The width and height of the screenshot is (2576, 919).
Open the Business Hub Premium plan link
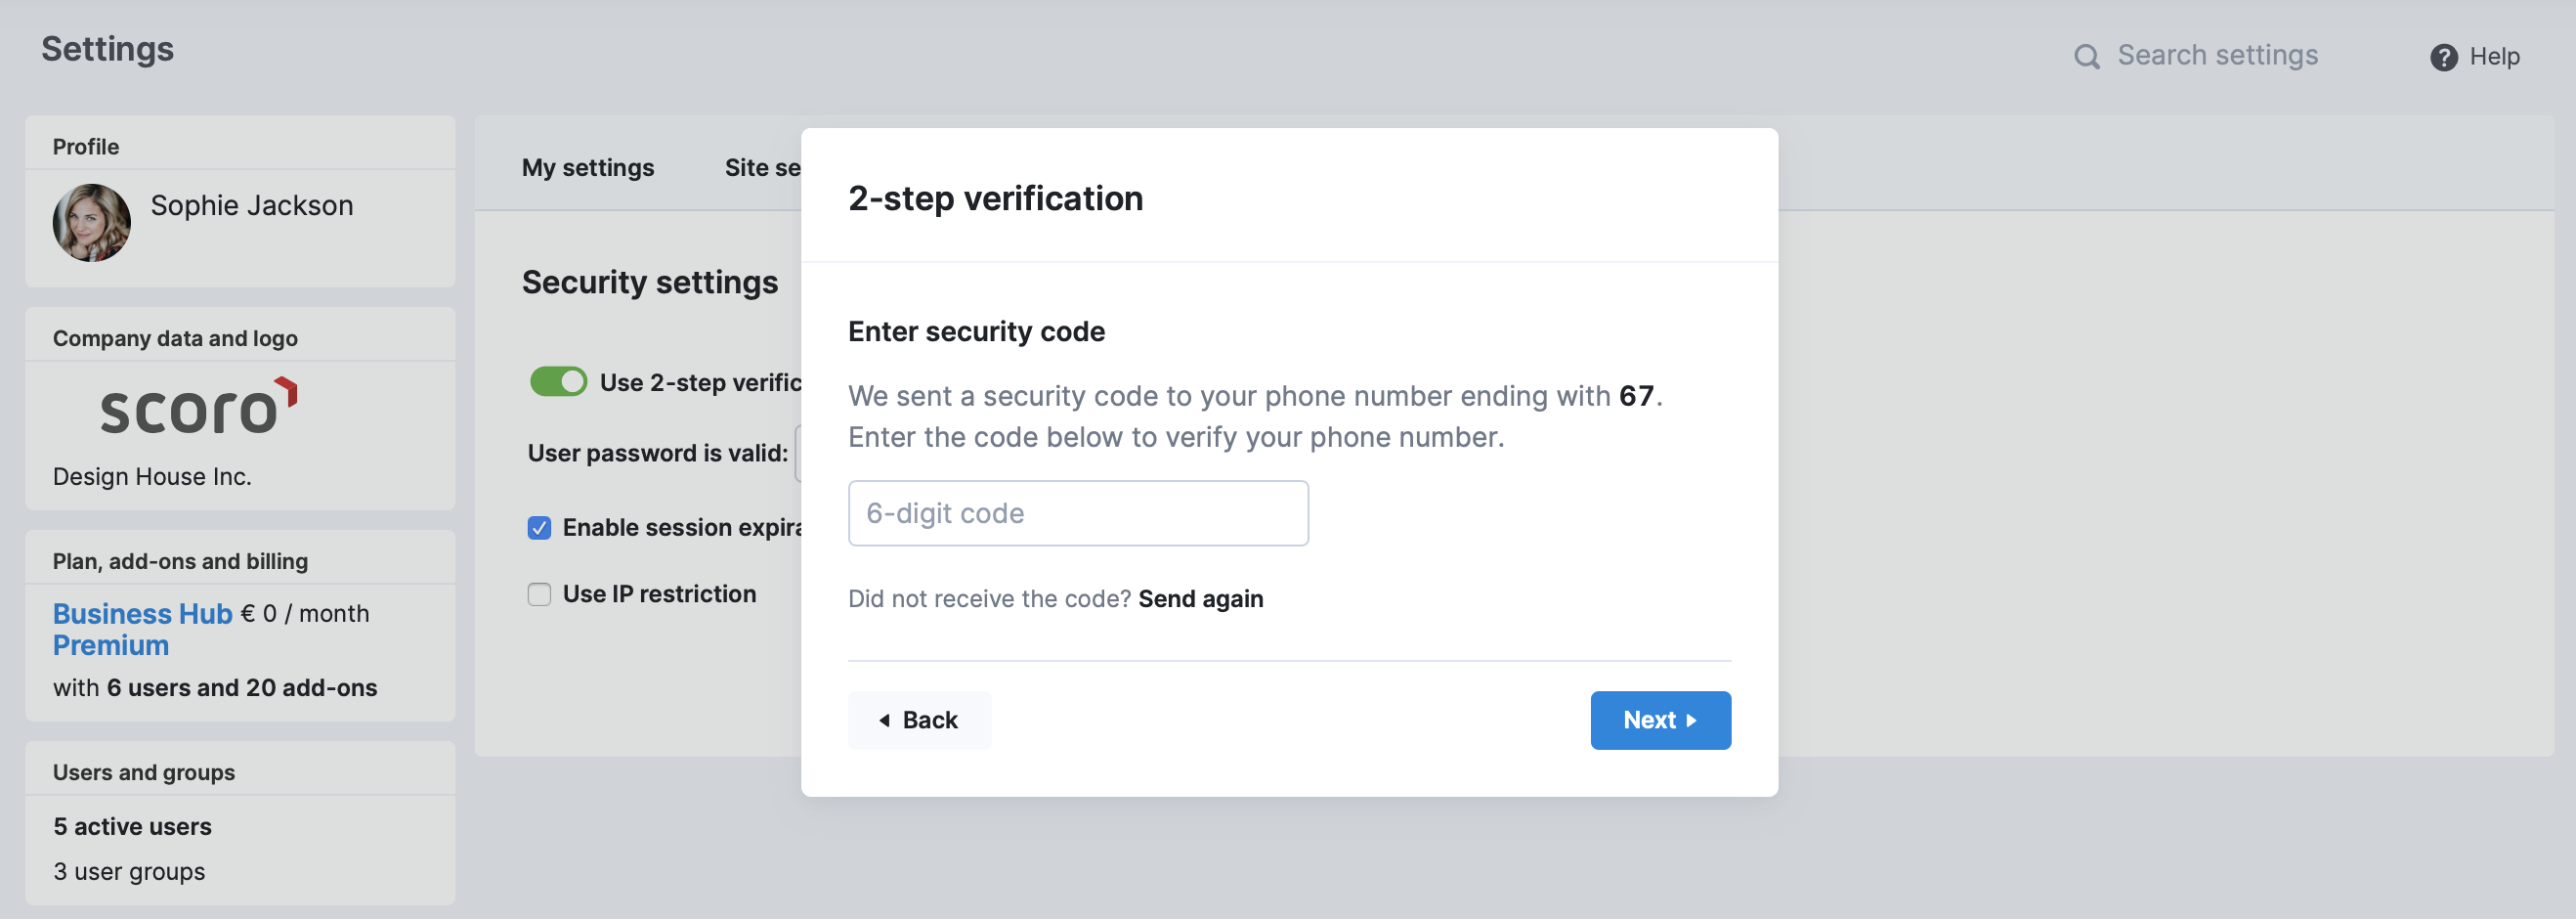click(142, 629)
